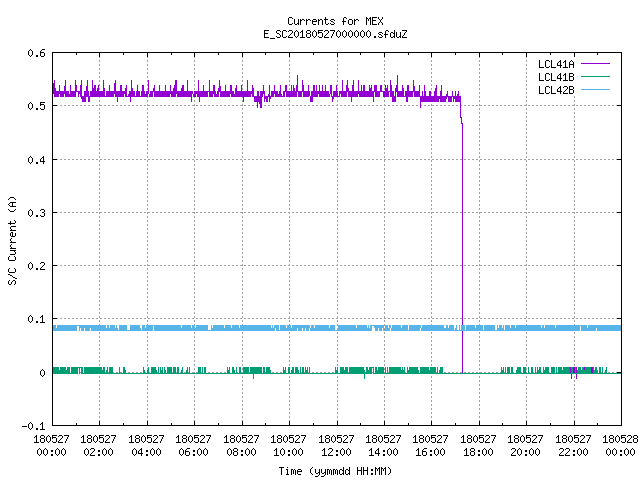
Task: Click the 180527 04:00 time tick label
Action: click(x=146, y=446)
